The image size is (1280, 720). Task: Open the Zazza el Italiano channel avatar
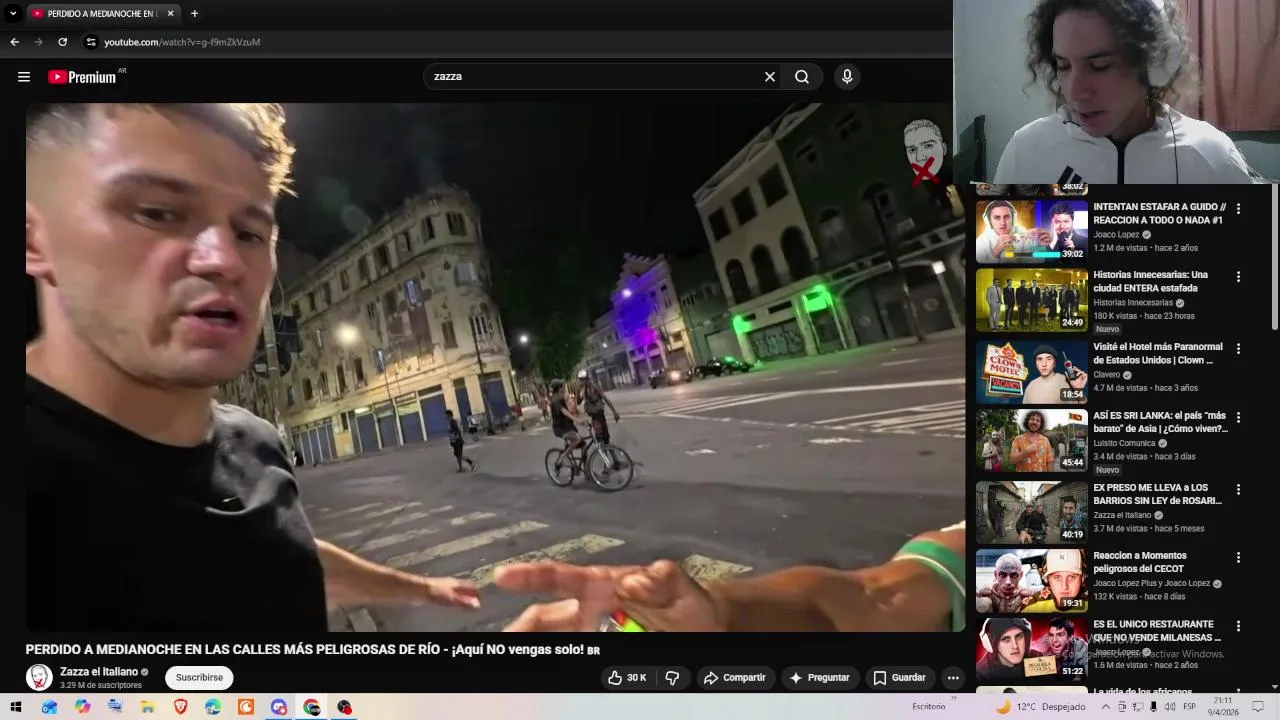point(39,678)
